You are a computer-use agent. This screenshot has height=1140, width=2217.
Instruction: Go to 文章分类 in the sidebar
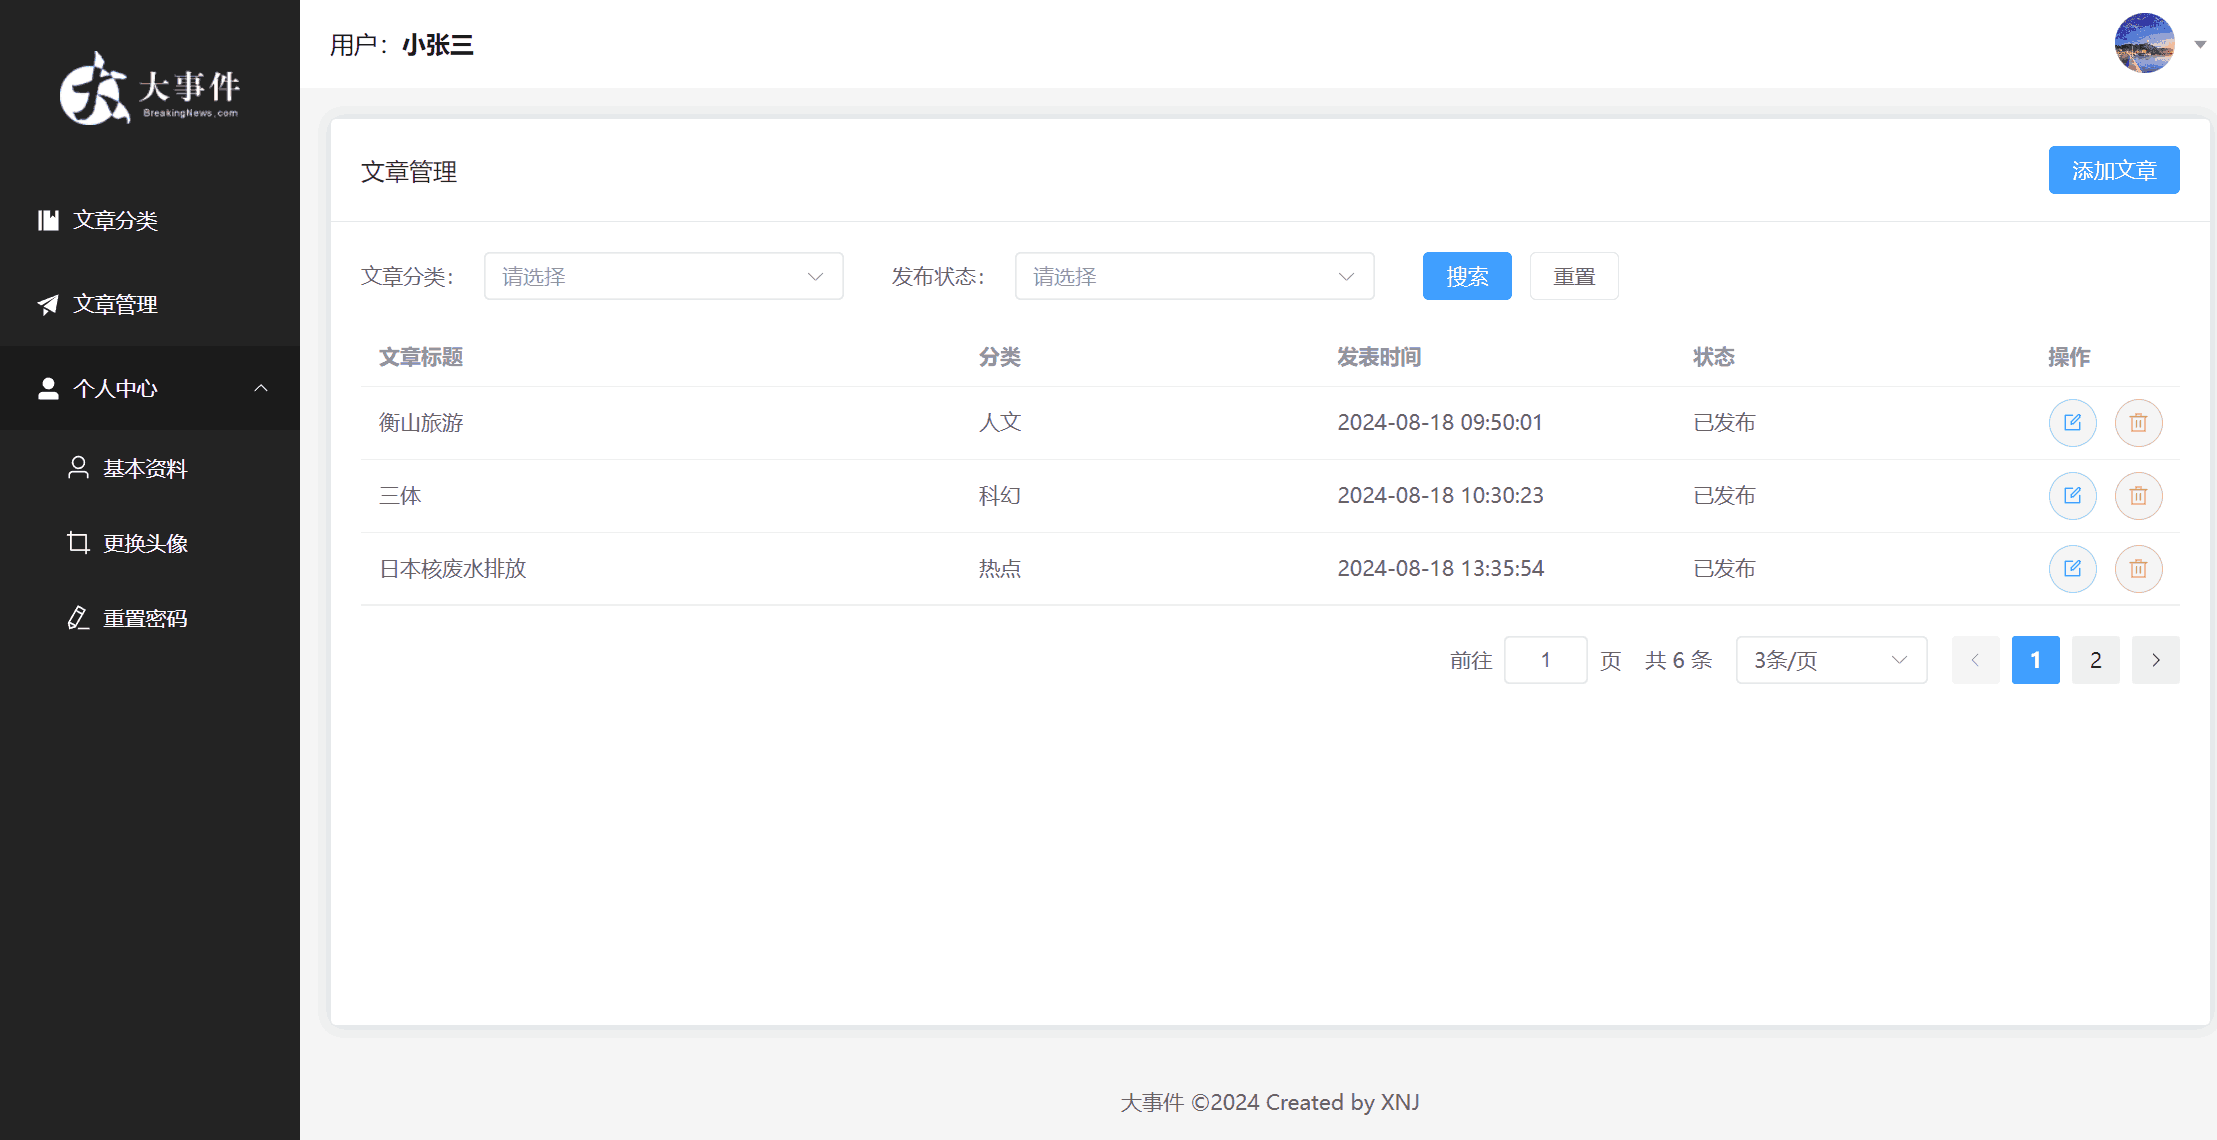point(115,220)
